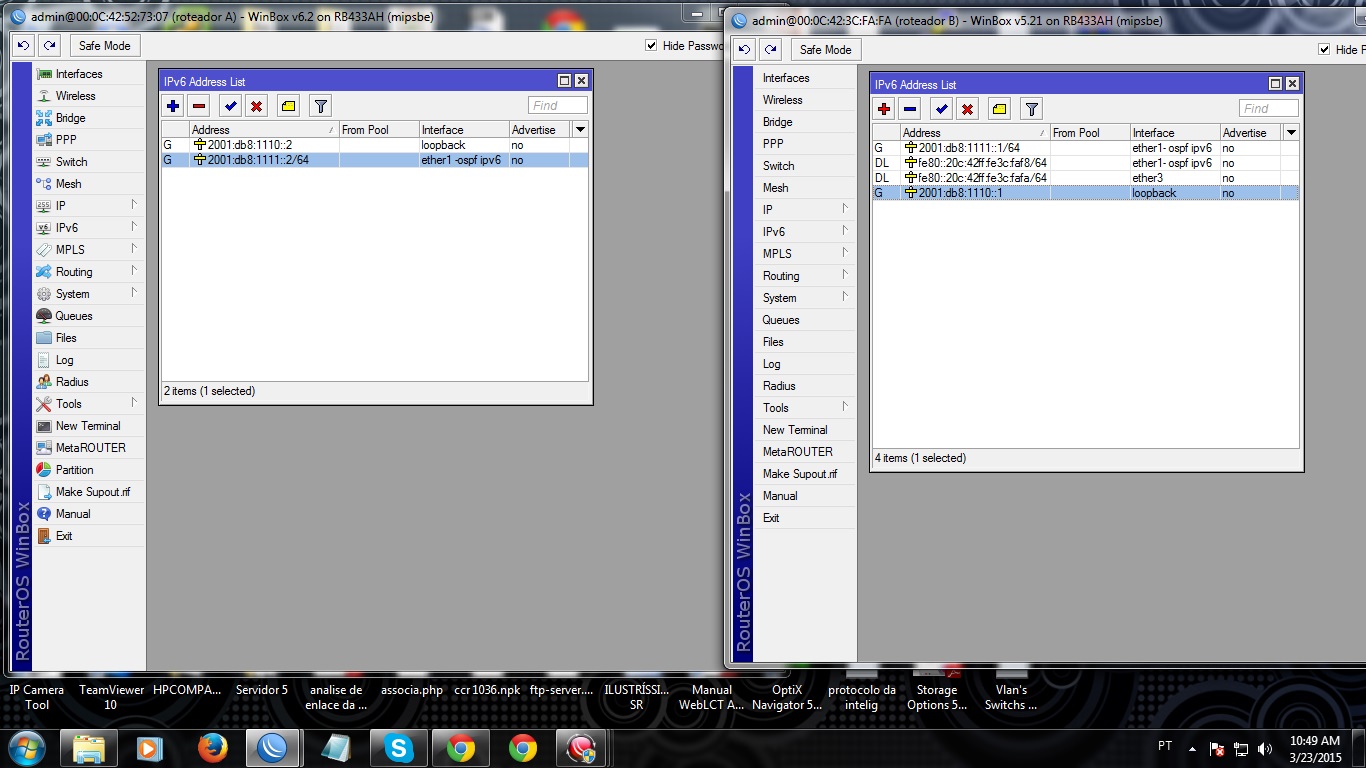Open Radius in roteador A sidebar
1366x768 pixels.
tap(89, 382)
